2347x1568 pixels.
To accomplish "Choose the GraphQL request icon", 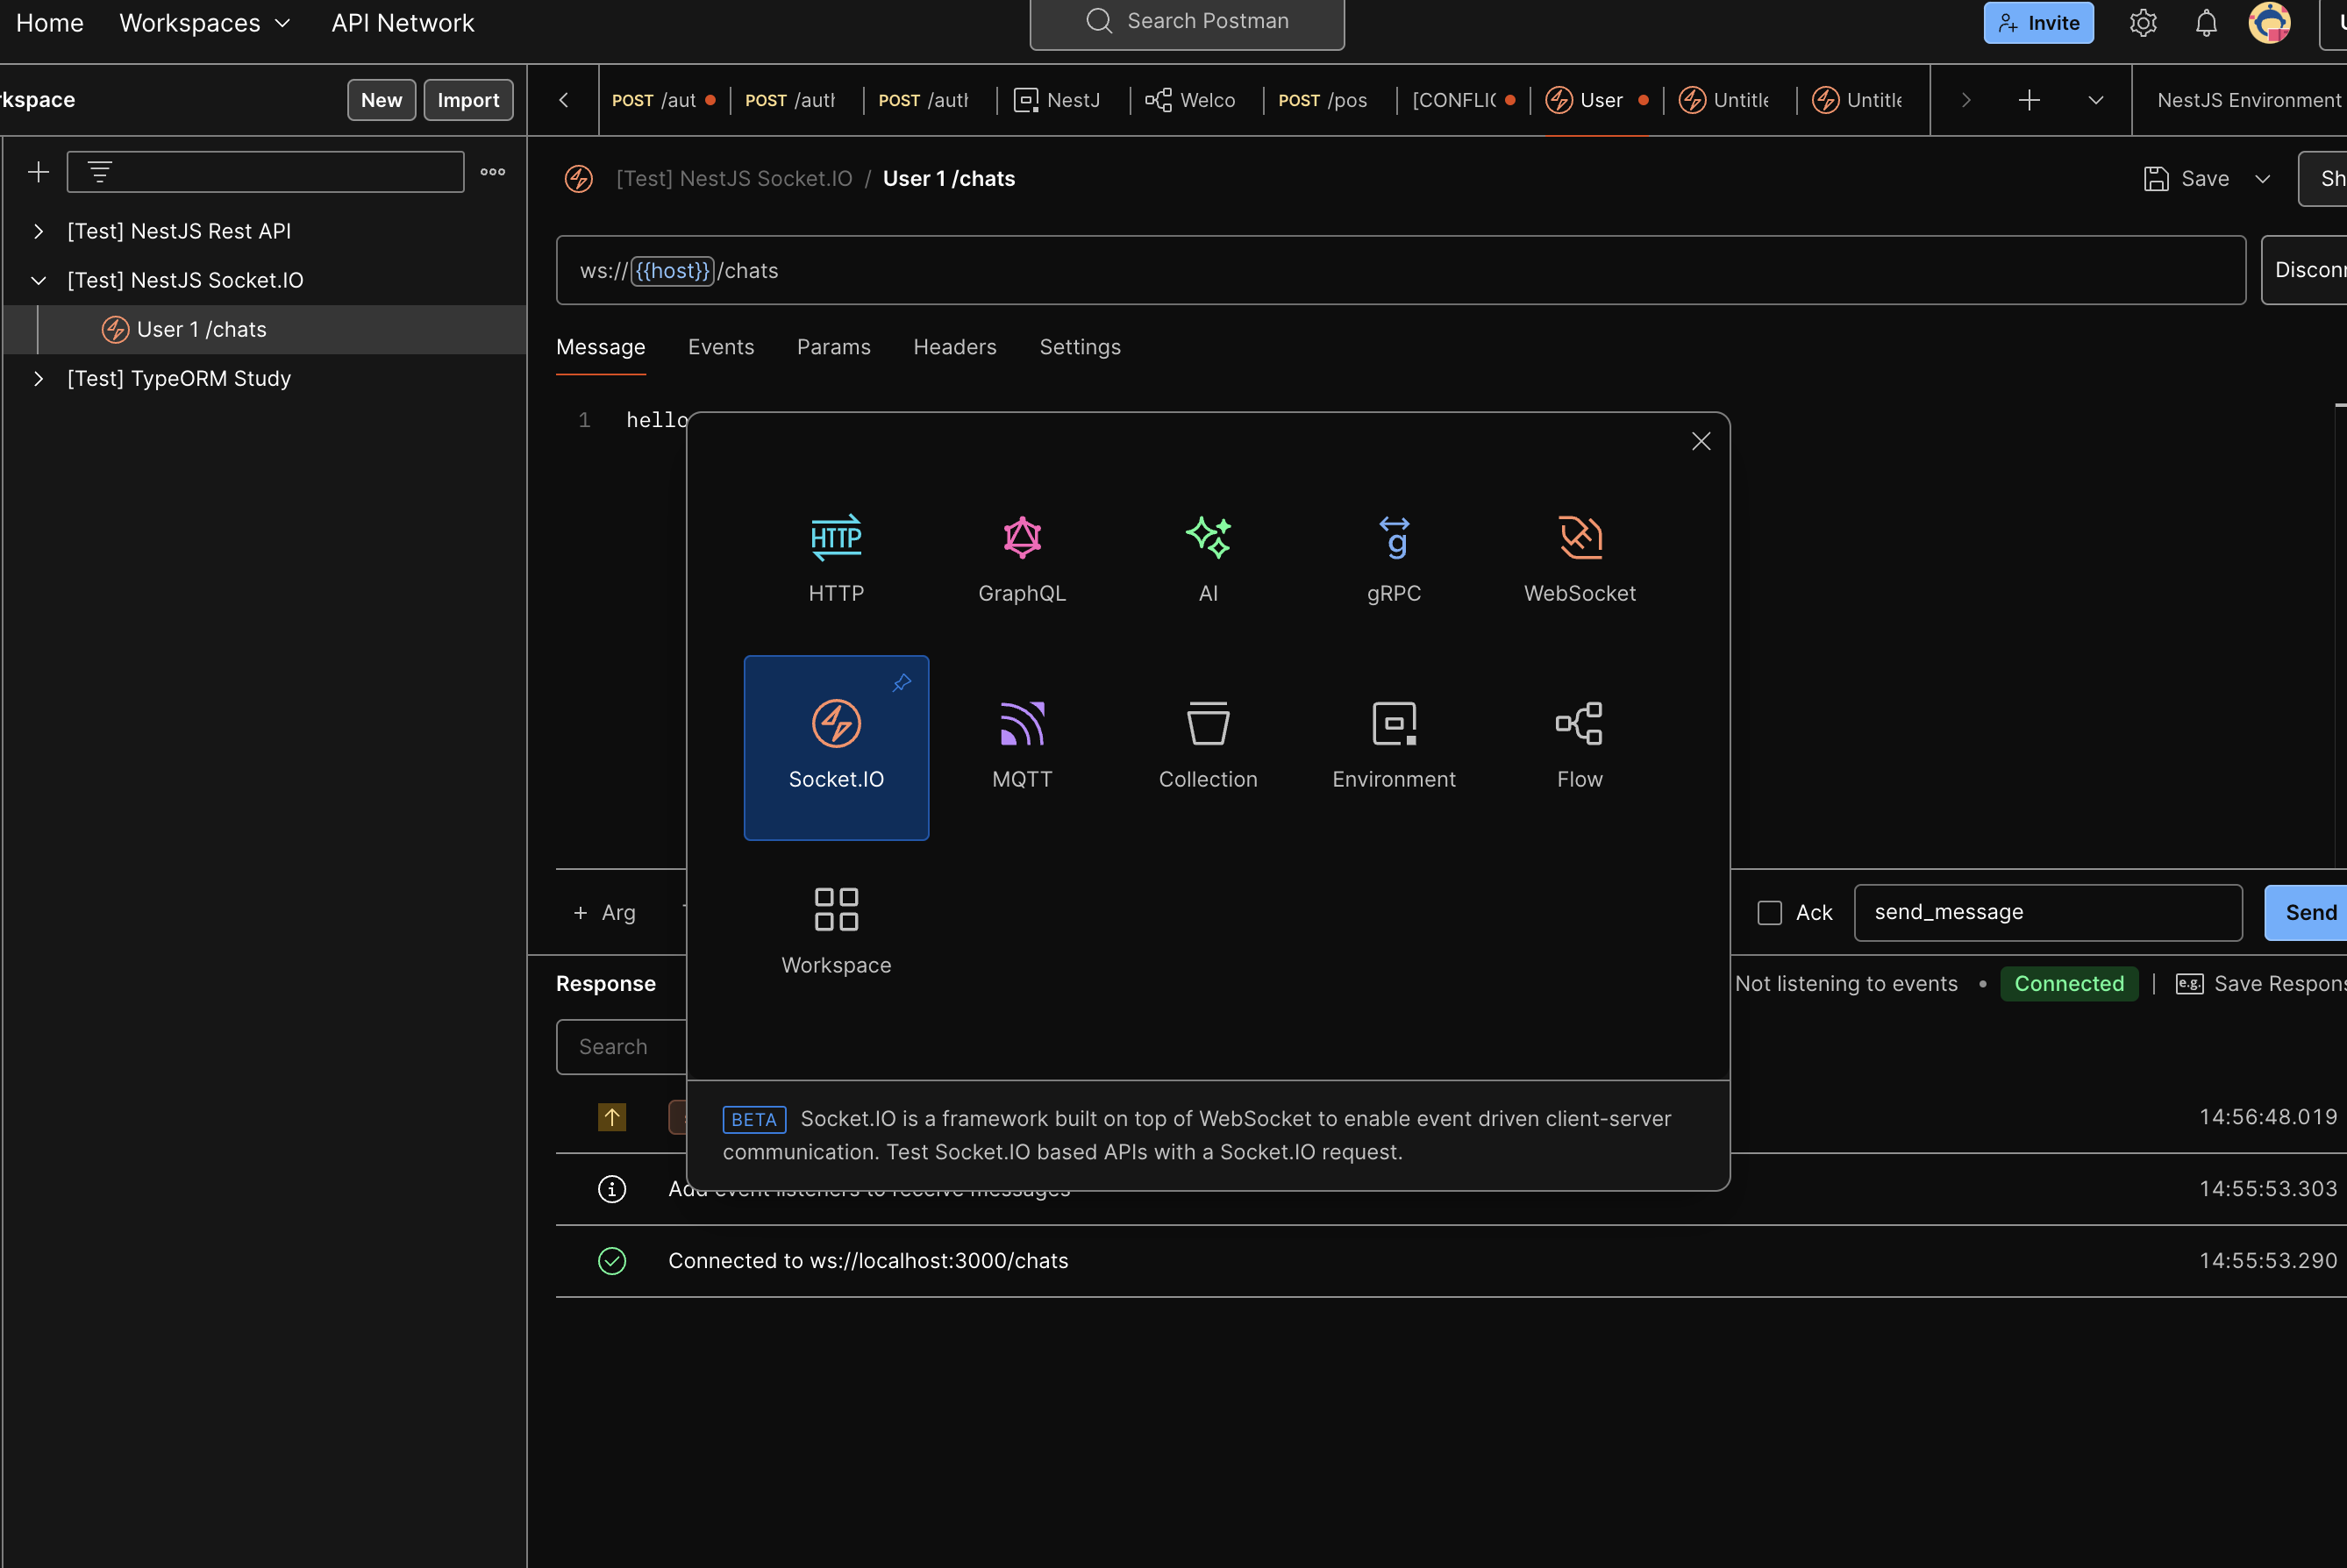I will pyautogui.click(x=1022, y=539).
